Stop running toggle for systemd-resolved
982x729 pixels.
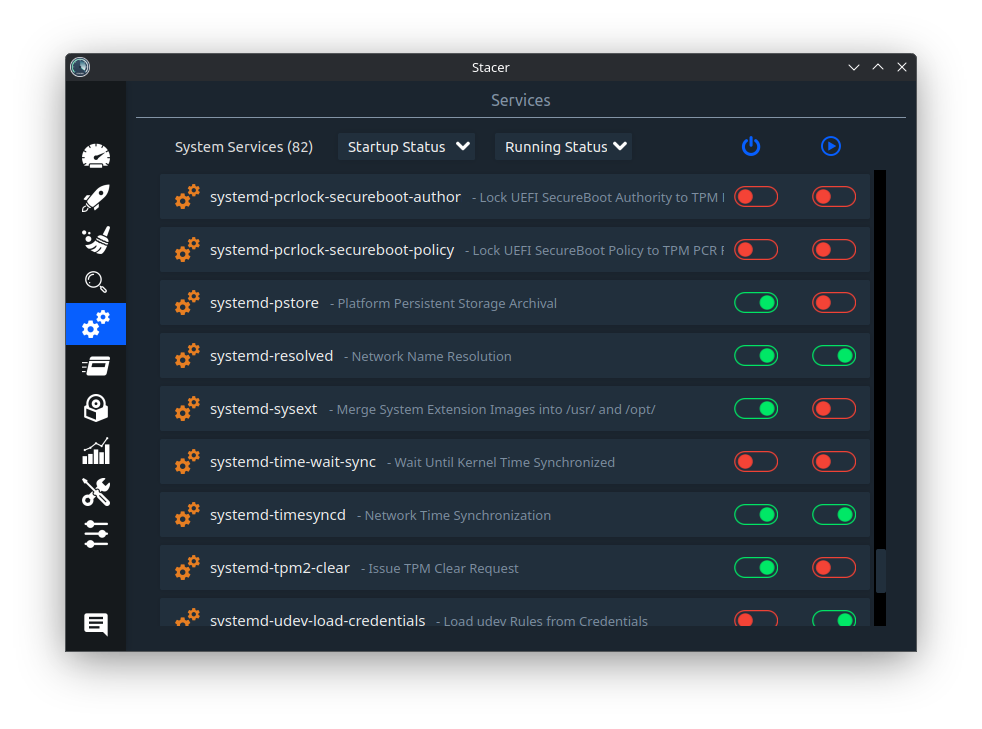834,356
